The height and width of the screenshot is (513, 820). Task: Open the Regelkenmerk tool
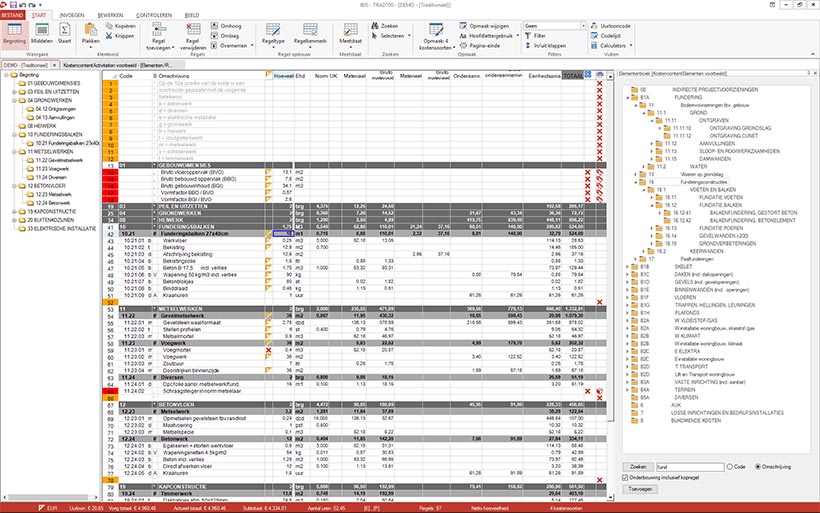coord(310,35)
